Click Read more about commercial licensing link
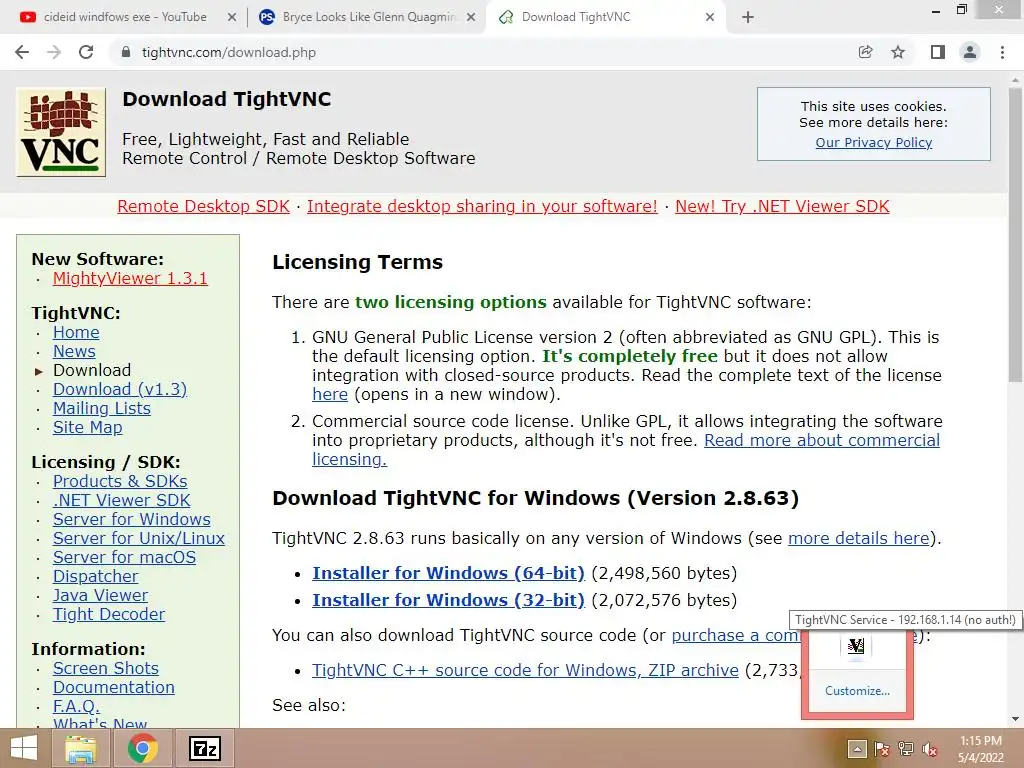 (x=822, y=440)
